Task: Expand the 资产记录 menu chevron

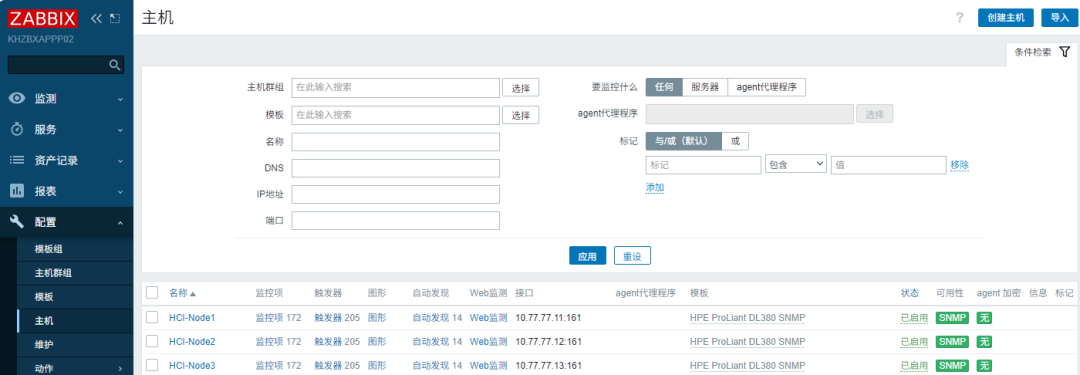Action: click(x=121, y=161)
